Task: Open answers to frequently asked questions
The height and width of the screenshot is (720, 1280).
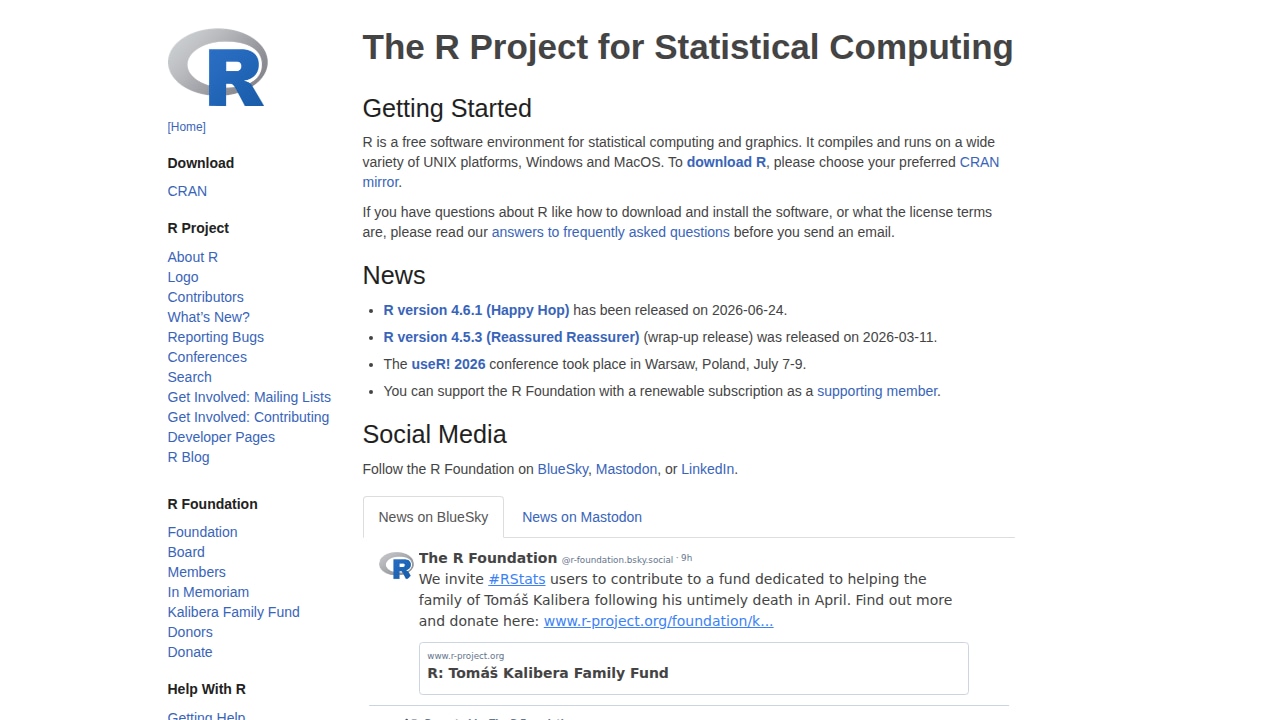Action: 610,232
